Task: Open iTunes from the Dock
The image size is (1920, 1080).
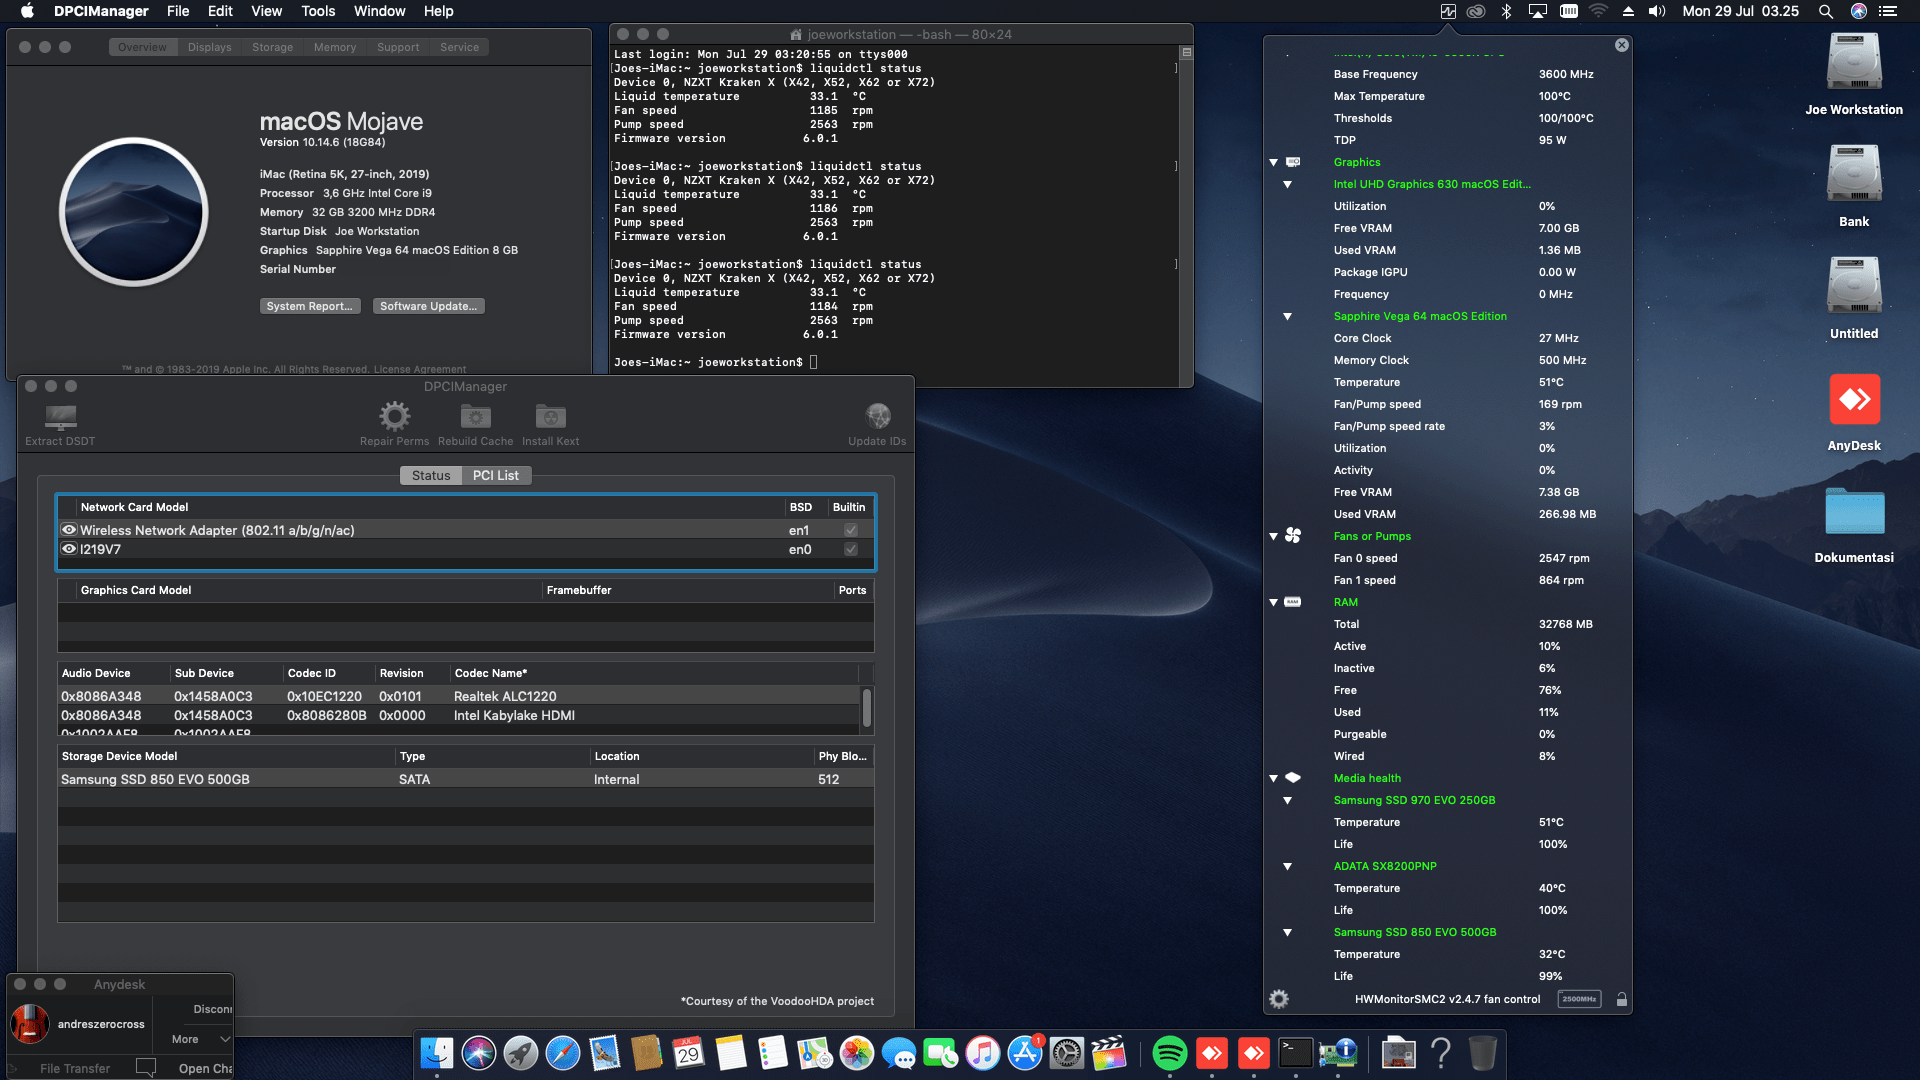Action: click(983, 1053)
